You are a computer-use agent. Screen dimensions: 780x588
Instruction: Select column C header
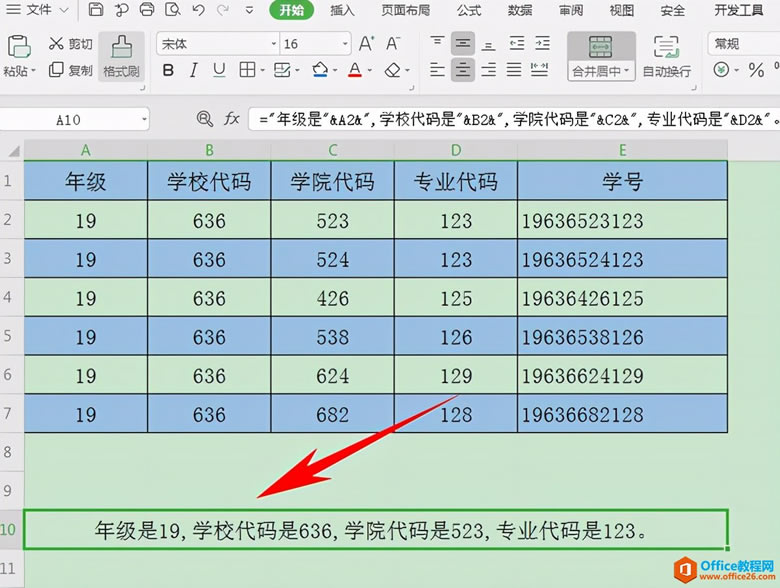332,150
